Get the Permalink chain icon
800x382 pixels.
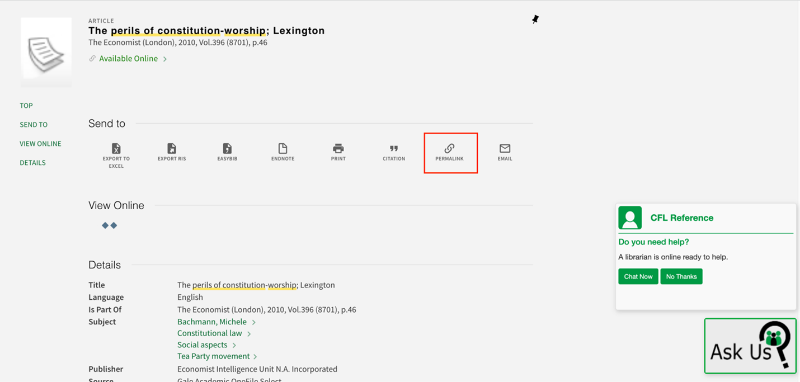click(x=449, y=148)
